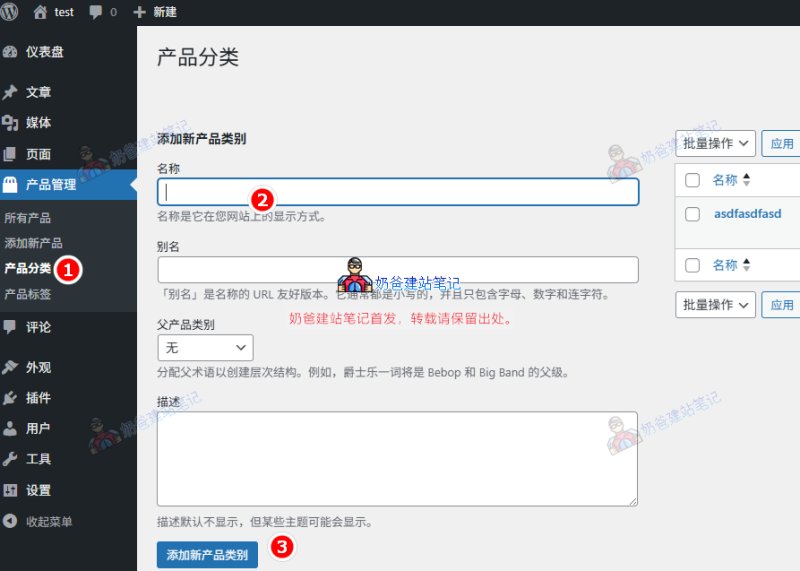
Task: Sort by top 名称 column arrows
Action: [746, 180]
